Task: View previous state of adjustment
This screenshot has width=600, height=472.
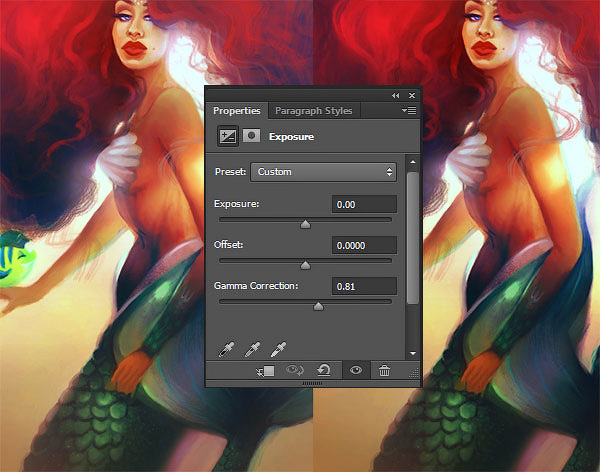Action: coord(295,370)
